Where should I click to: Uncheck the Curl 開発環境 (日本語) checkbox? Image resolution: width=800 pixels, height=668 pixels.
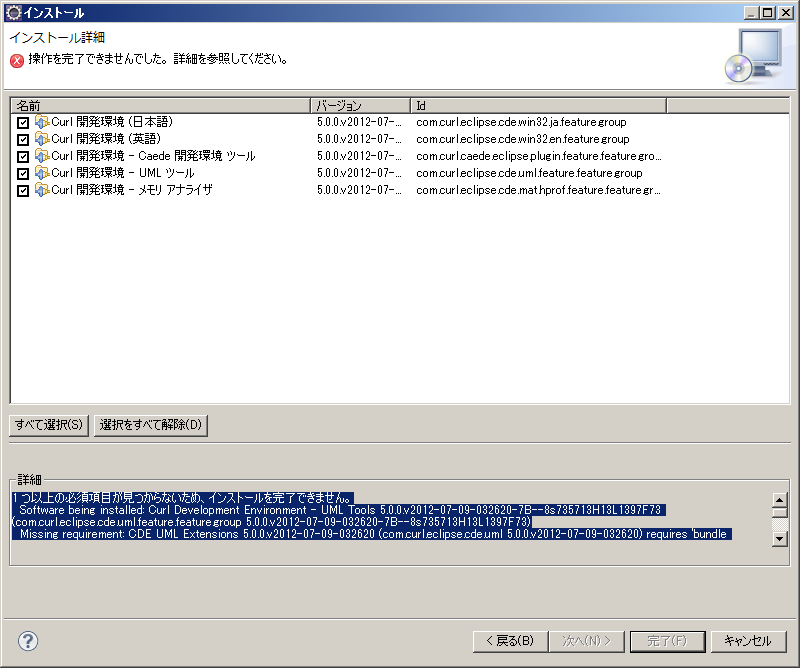(23, 123)
